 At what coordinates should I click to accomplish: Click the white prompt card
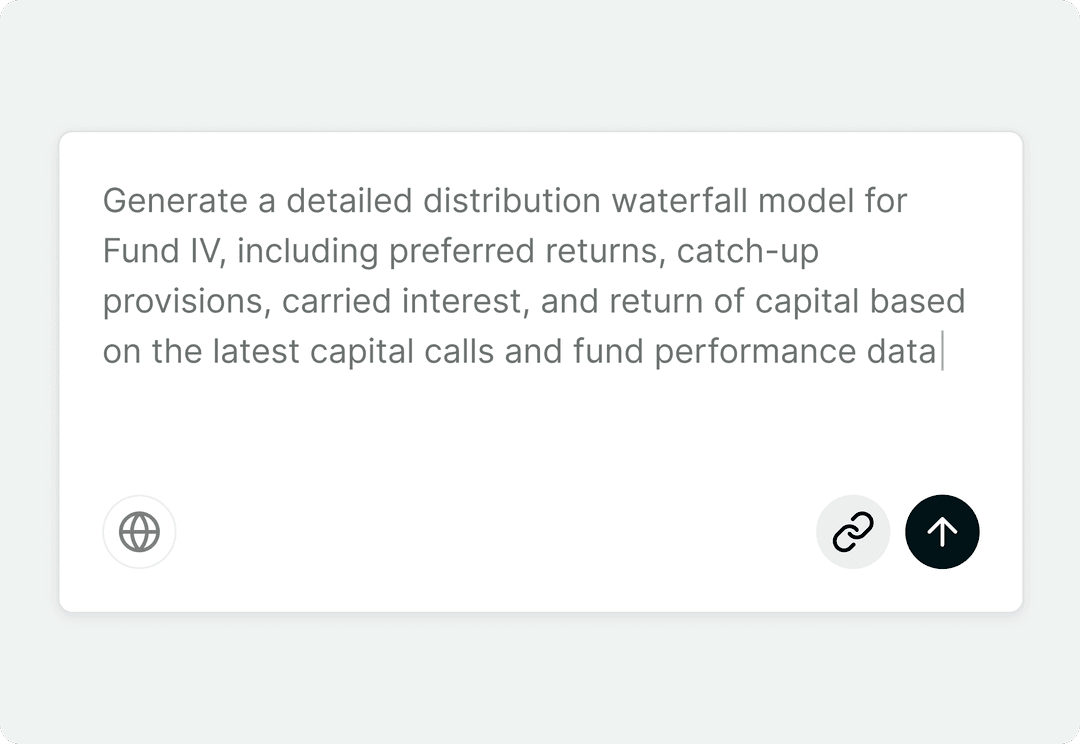point(540,370)
